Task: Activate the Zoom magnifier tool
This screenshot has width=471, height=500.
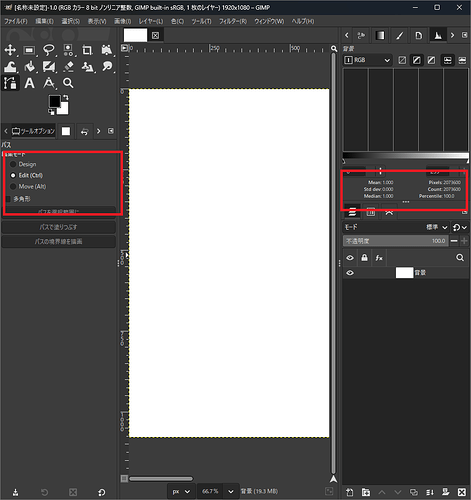Action: (x=68, y=83)
